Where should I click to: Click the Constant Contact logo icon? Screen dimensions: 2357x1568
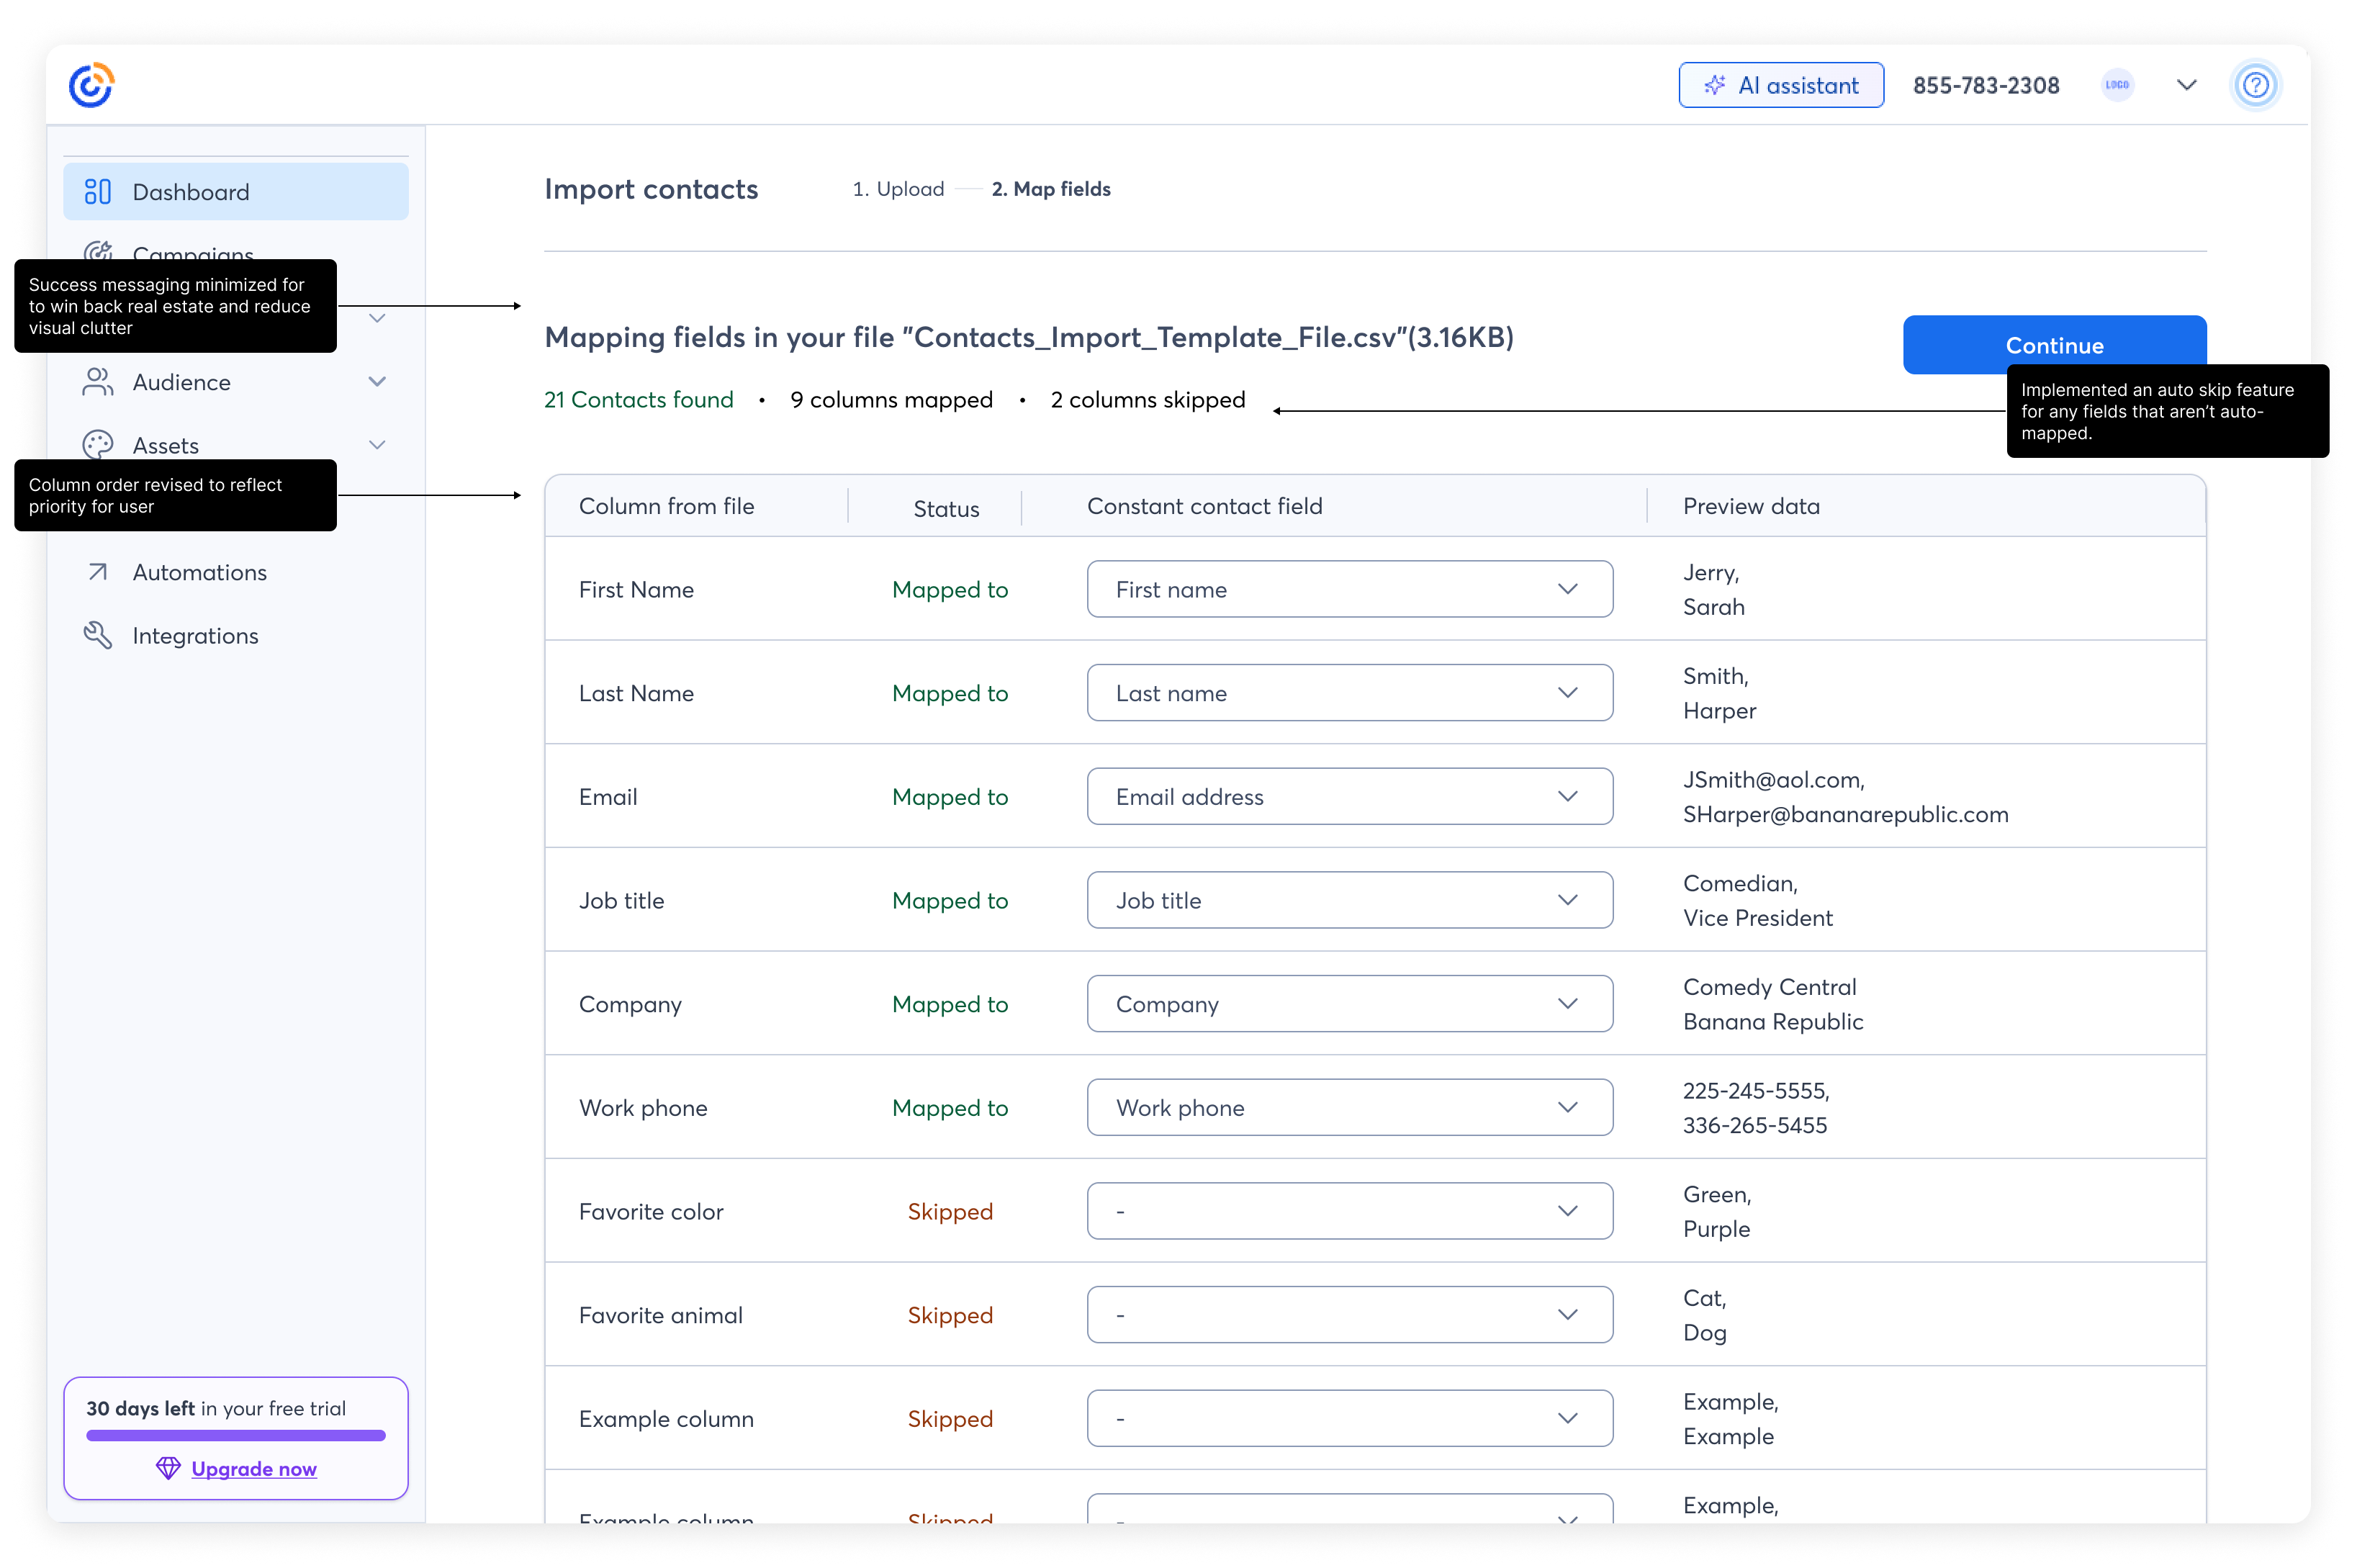point(91,85)
